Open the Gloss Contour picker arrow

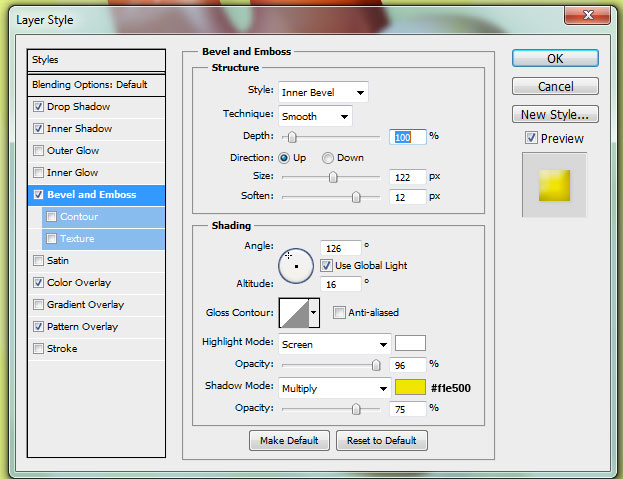pos(314,313)
